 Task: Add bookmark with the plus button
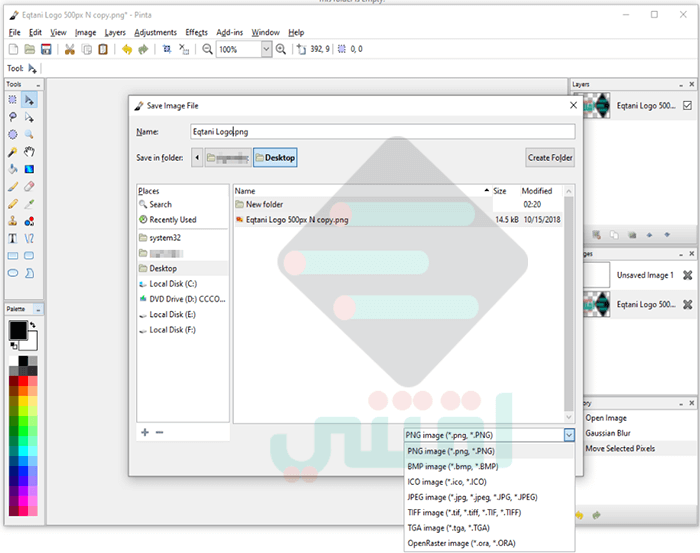tap(145, 432)
